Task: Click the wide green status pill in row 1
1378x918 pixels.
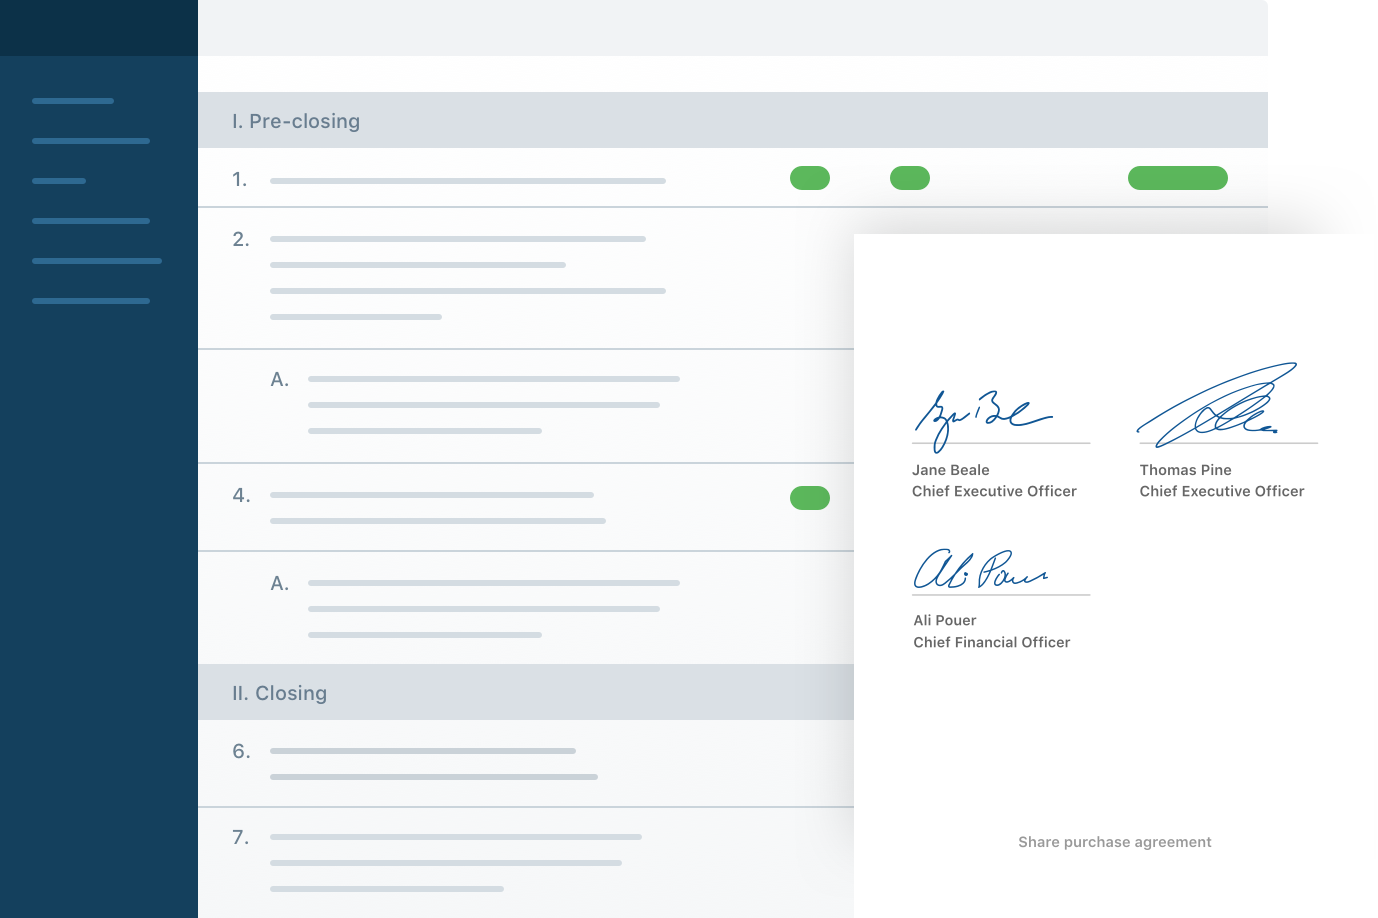Action: tap(1178, 178)
